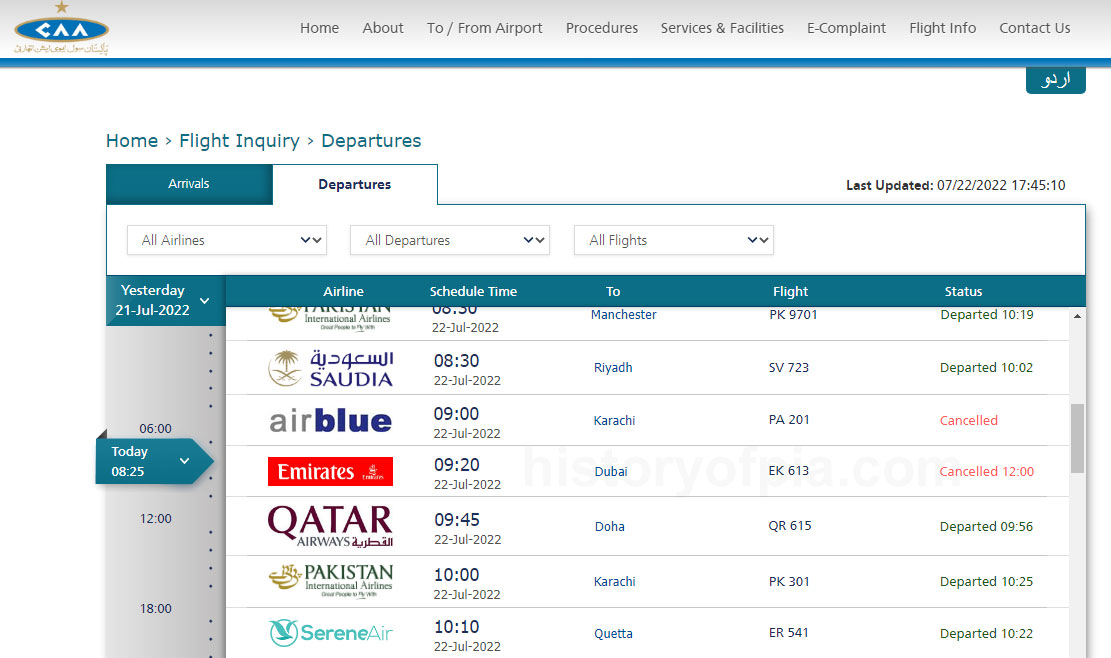Click the Saudia airline logo

(331, 368)
